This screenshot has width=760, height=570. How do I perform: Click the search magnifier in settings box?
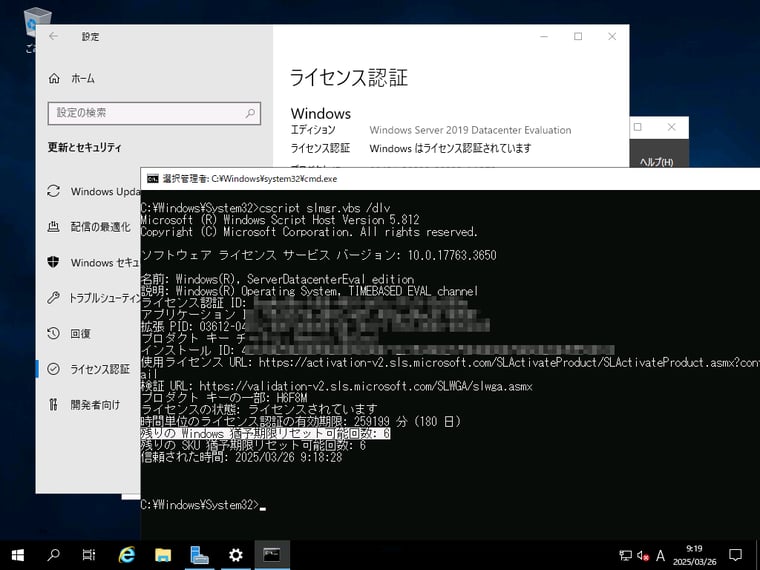(250, 113)
